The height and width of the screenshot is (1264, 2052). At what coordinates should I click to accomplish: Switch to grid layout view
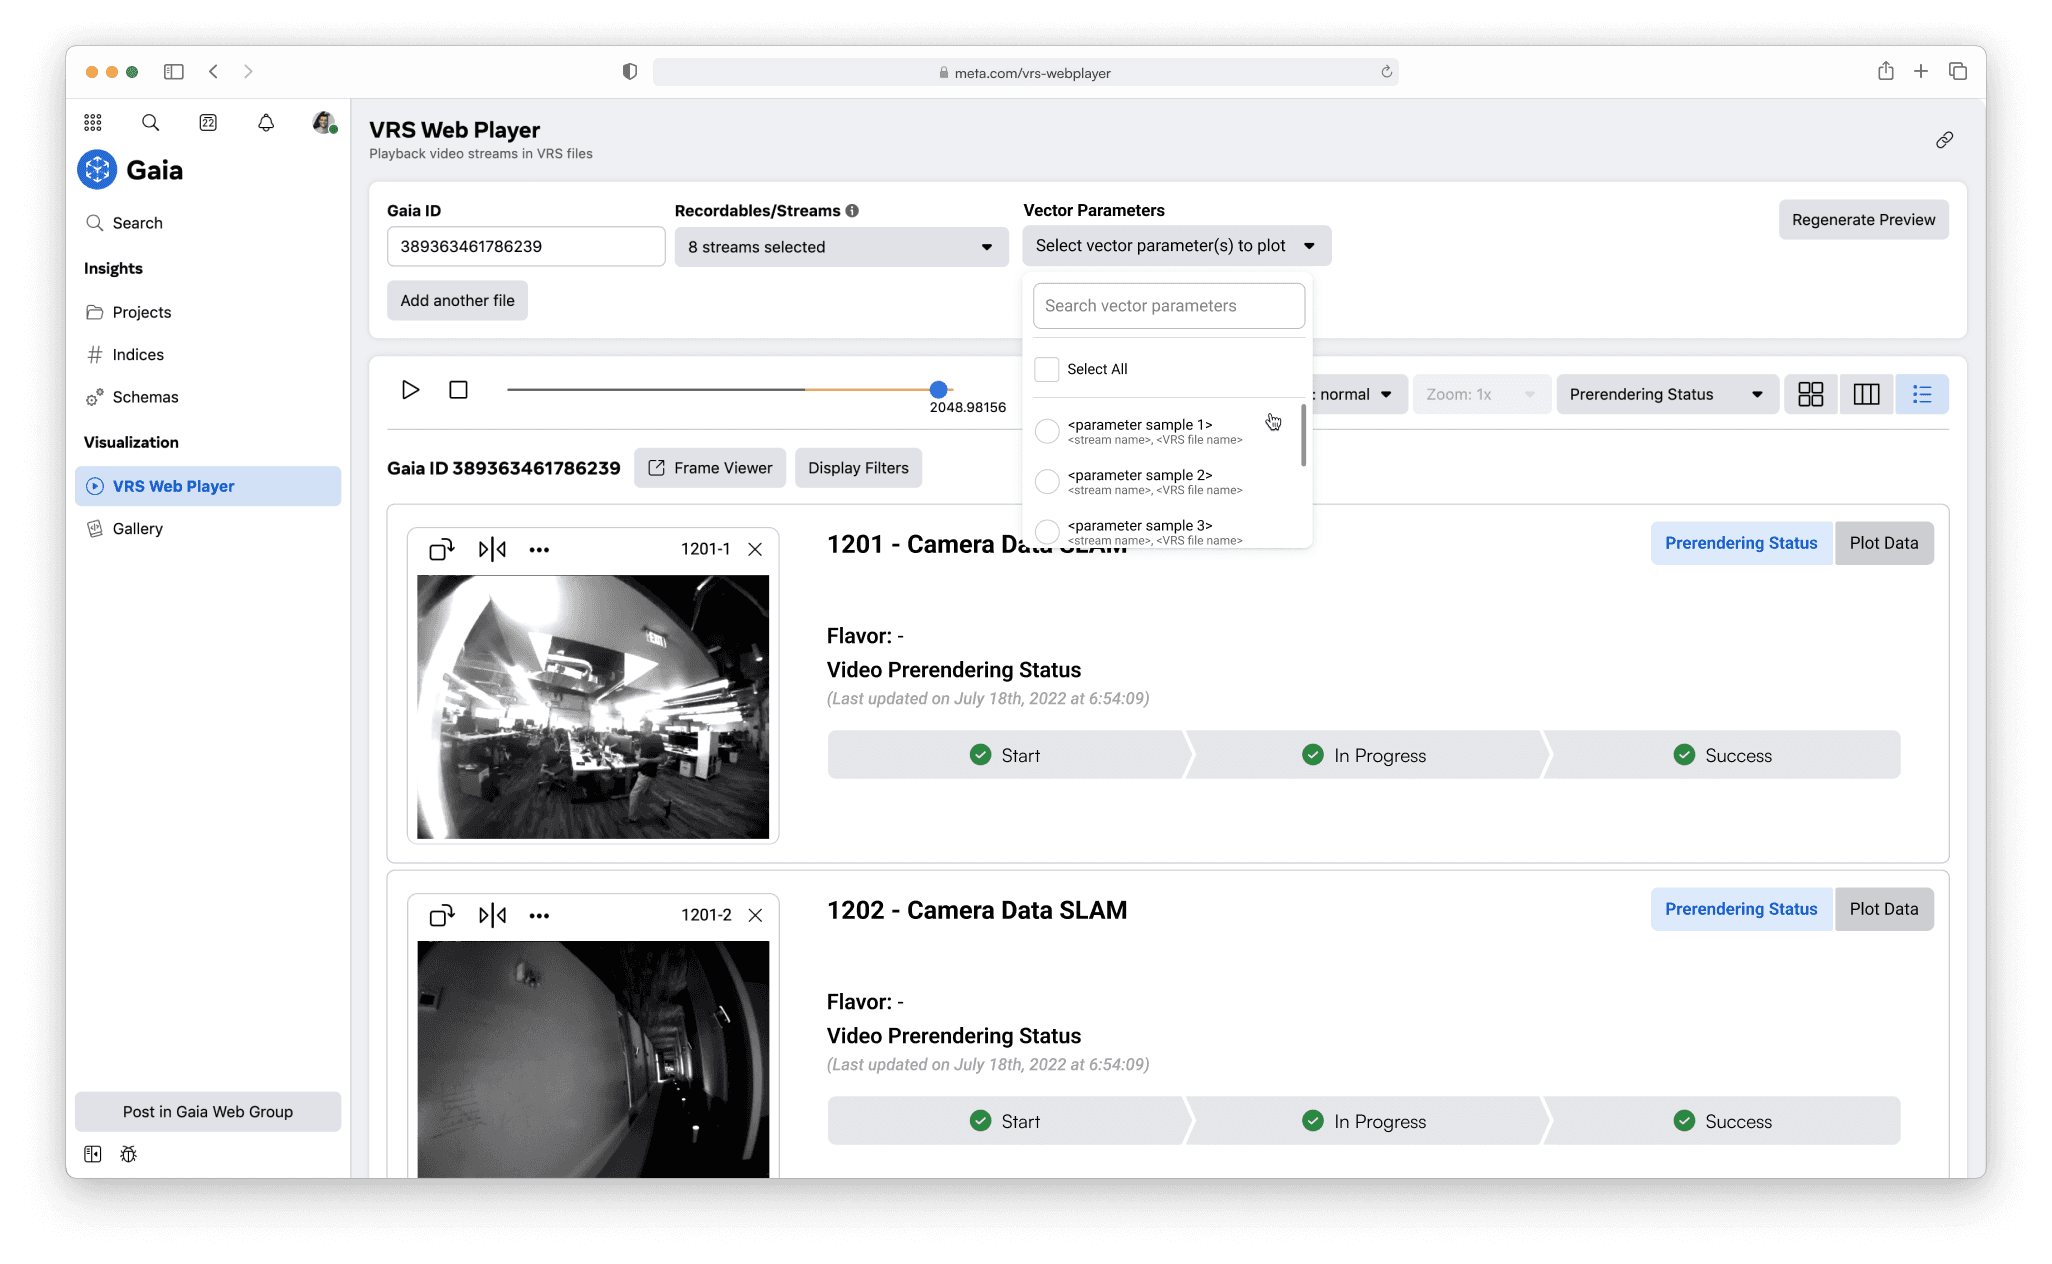pos(1811,394)
